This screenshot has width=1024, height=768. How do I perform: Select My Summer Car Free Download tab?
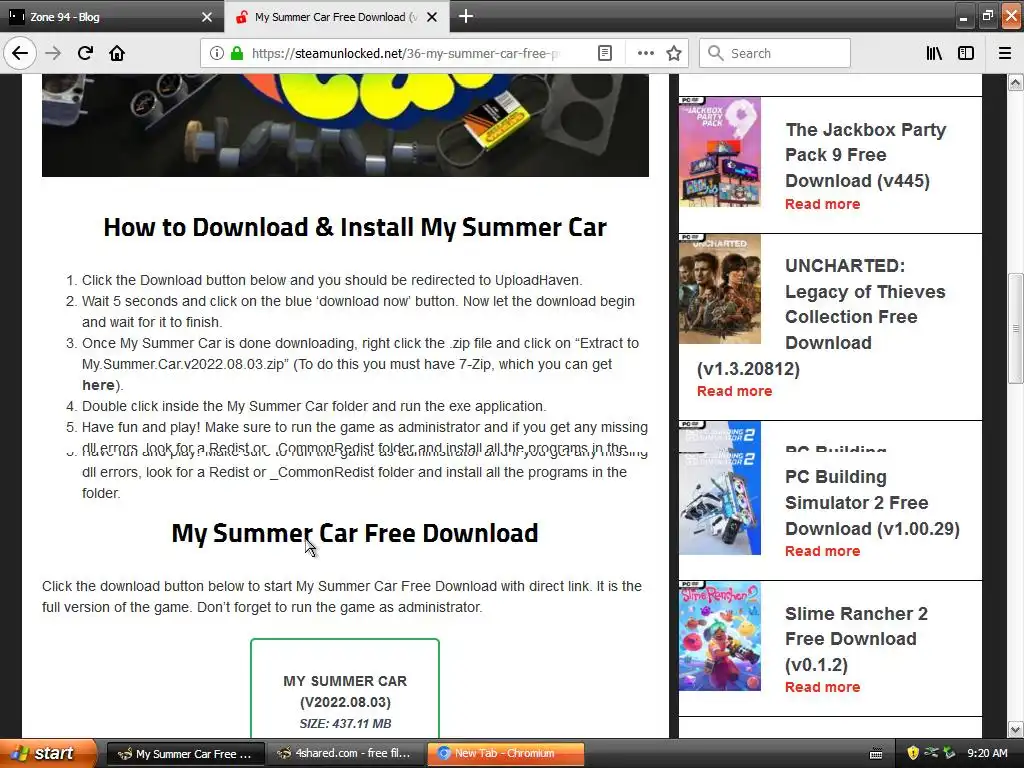337,17
